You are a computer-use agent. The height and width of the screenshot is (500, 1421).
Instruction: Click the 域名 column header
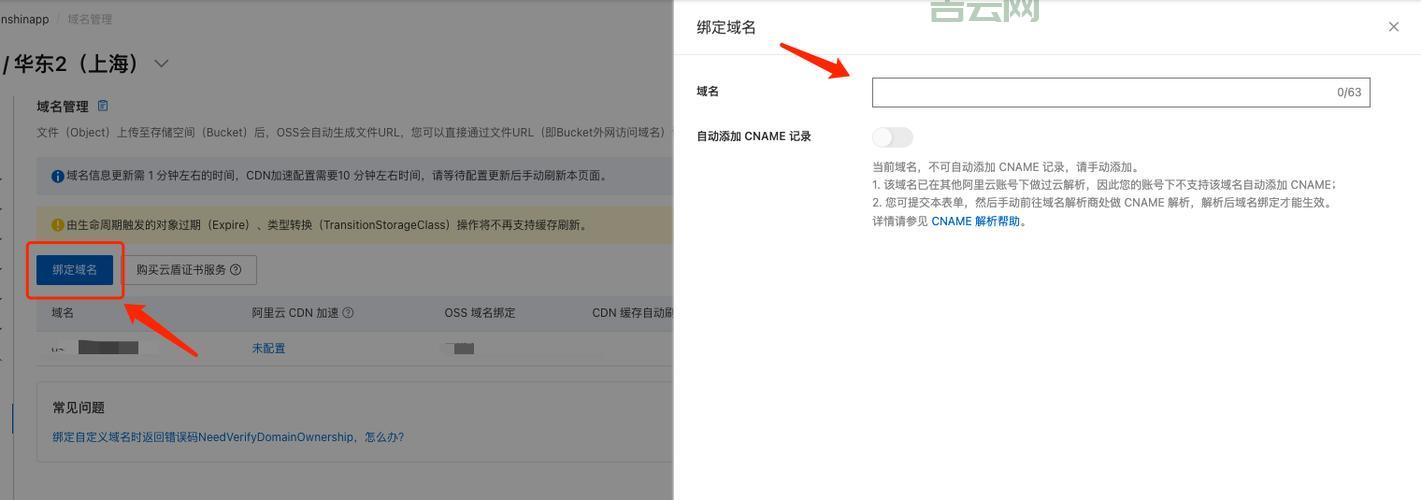(x=63, y=313)
